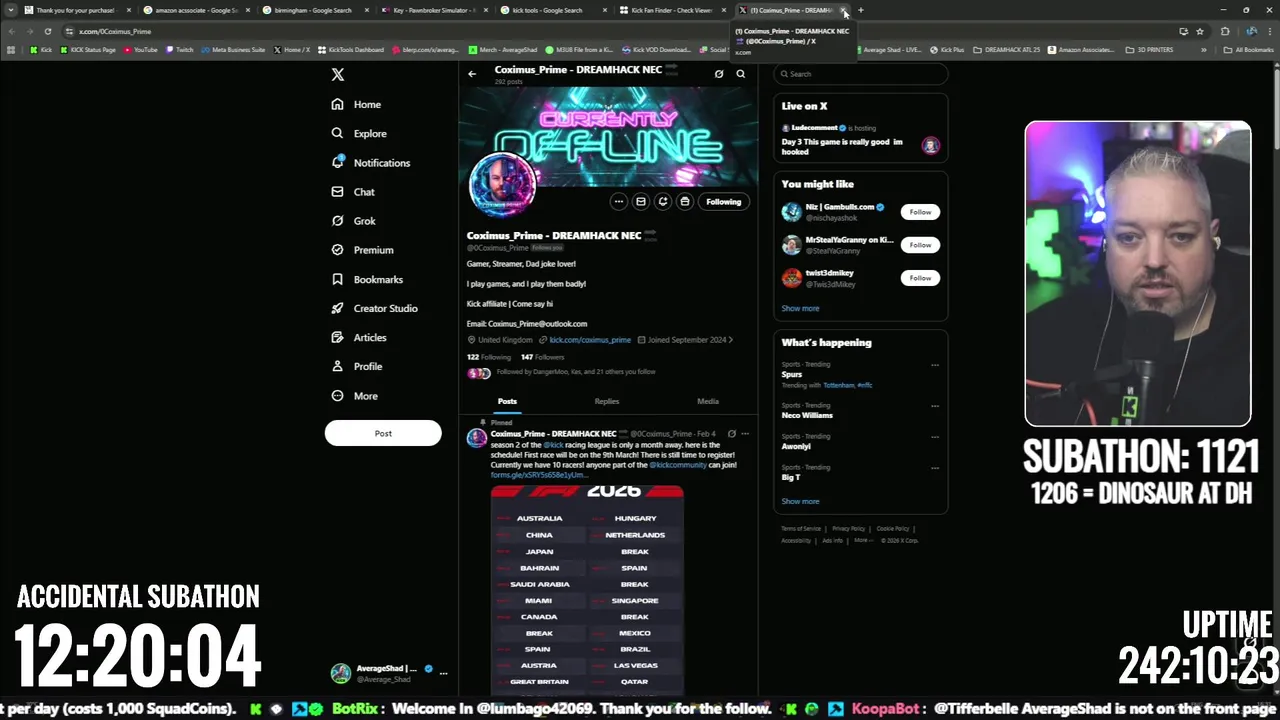The width and height of the screenshot is (1280, 720).
Task: Click the browser reload button
Action: [x=47, y=31]
